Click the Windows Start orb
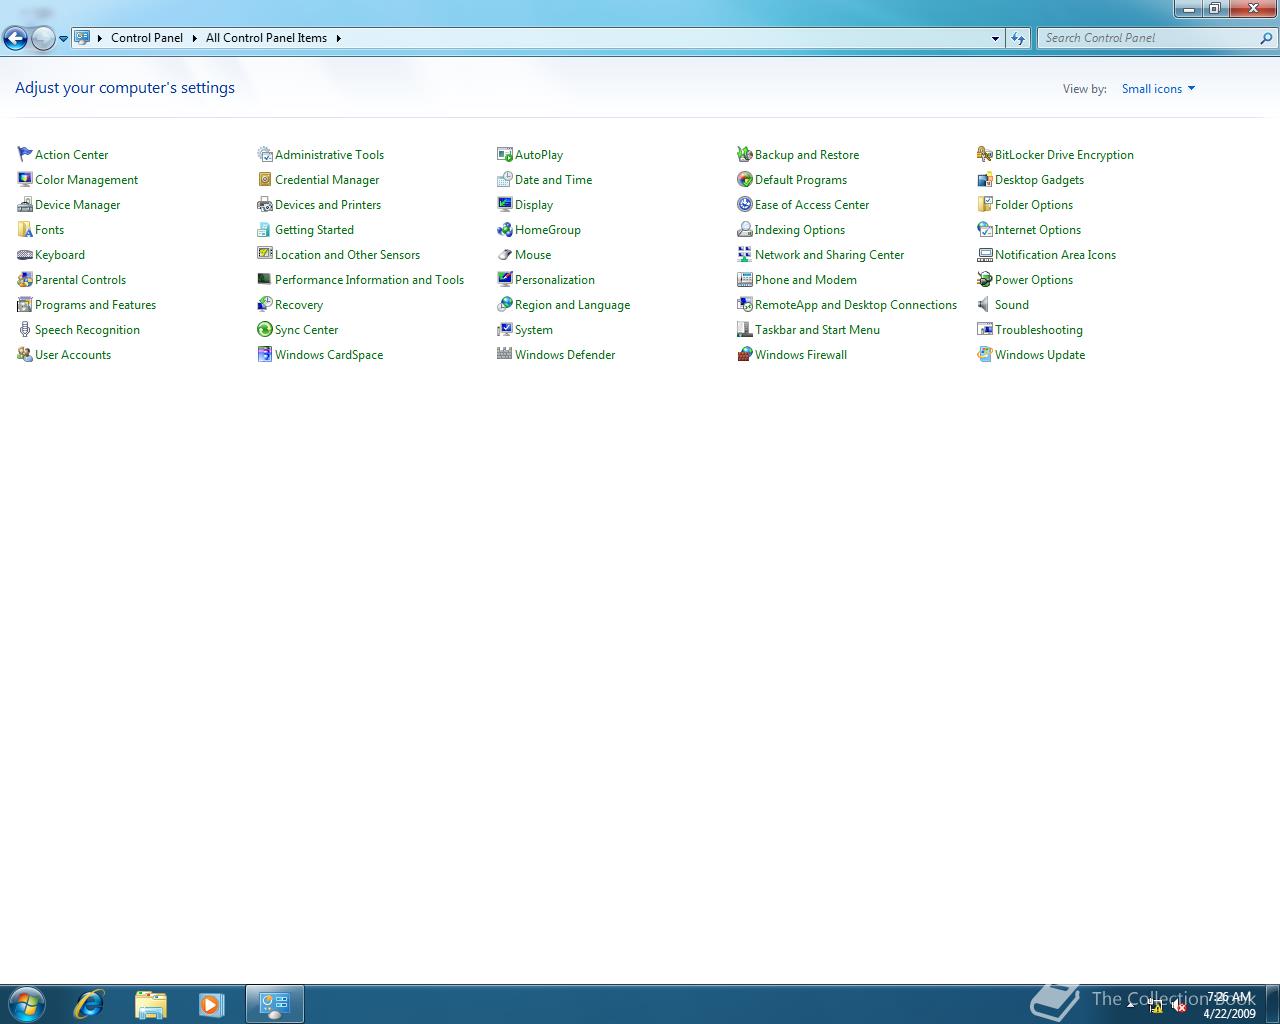 click(x=27, y=1004)
